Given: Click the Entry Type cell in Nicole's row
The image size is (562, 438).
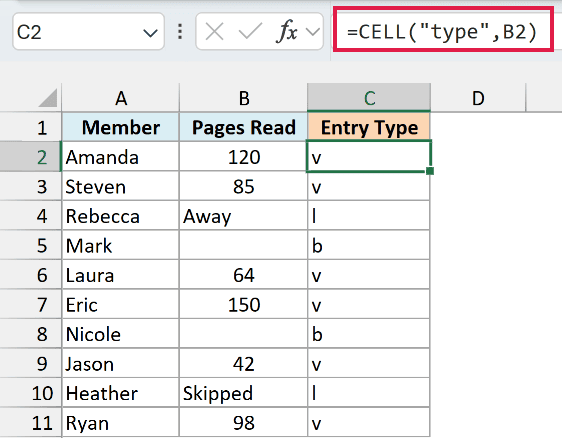Looking at the screenshot, I should pyautogui.click(x=369, y=334).
